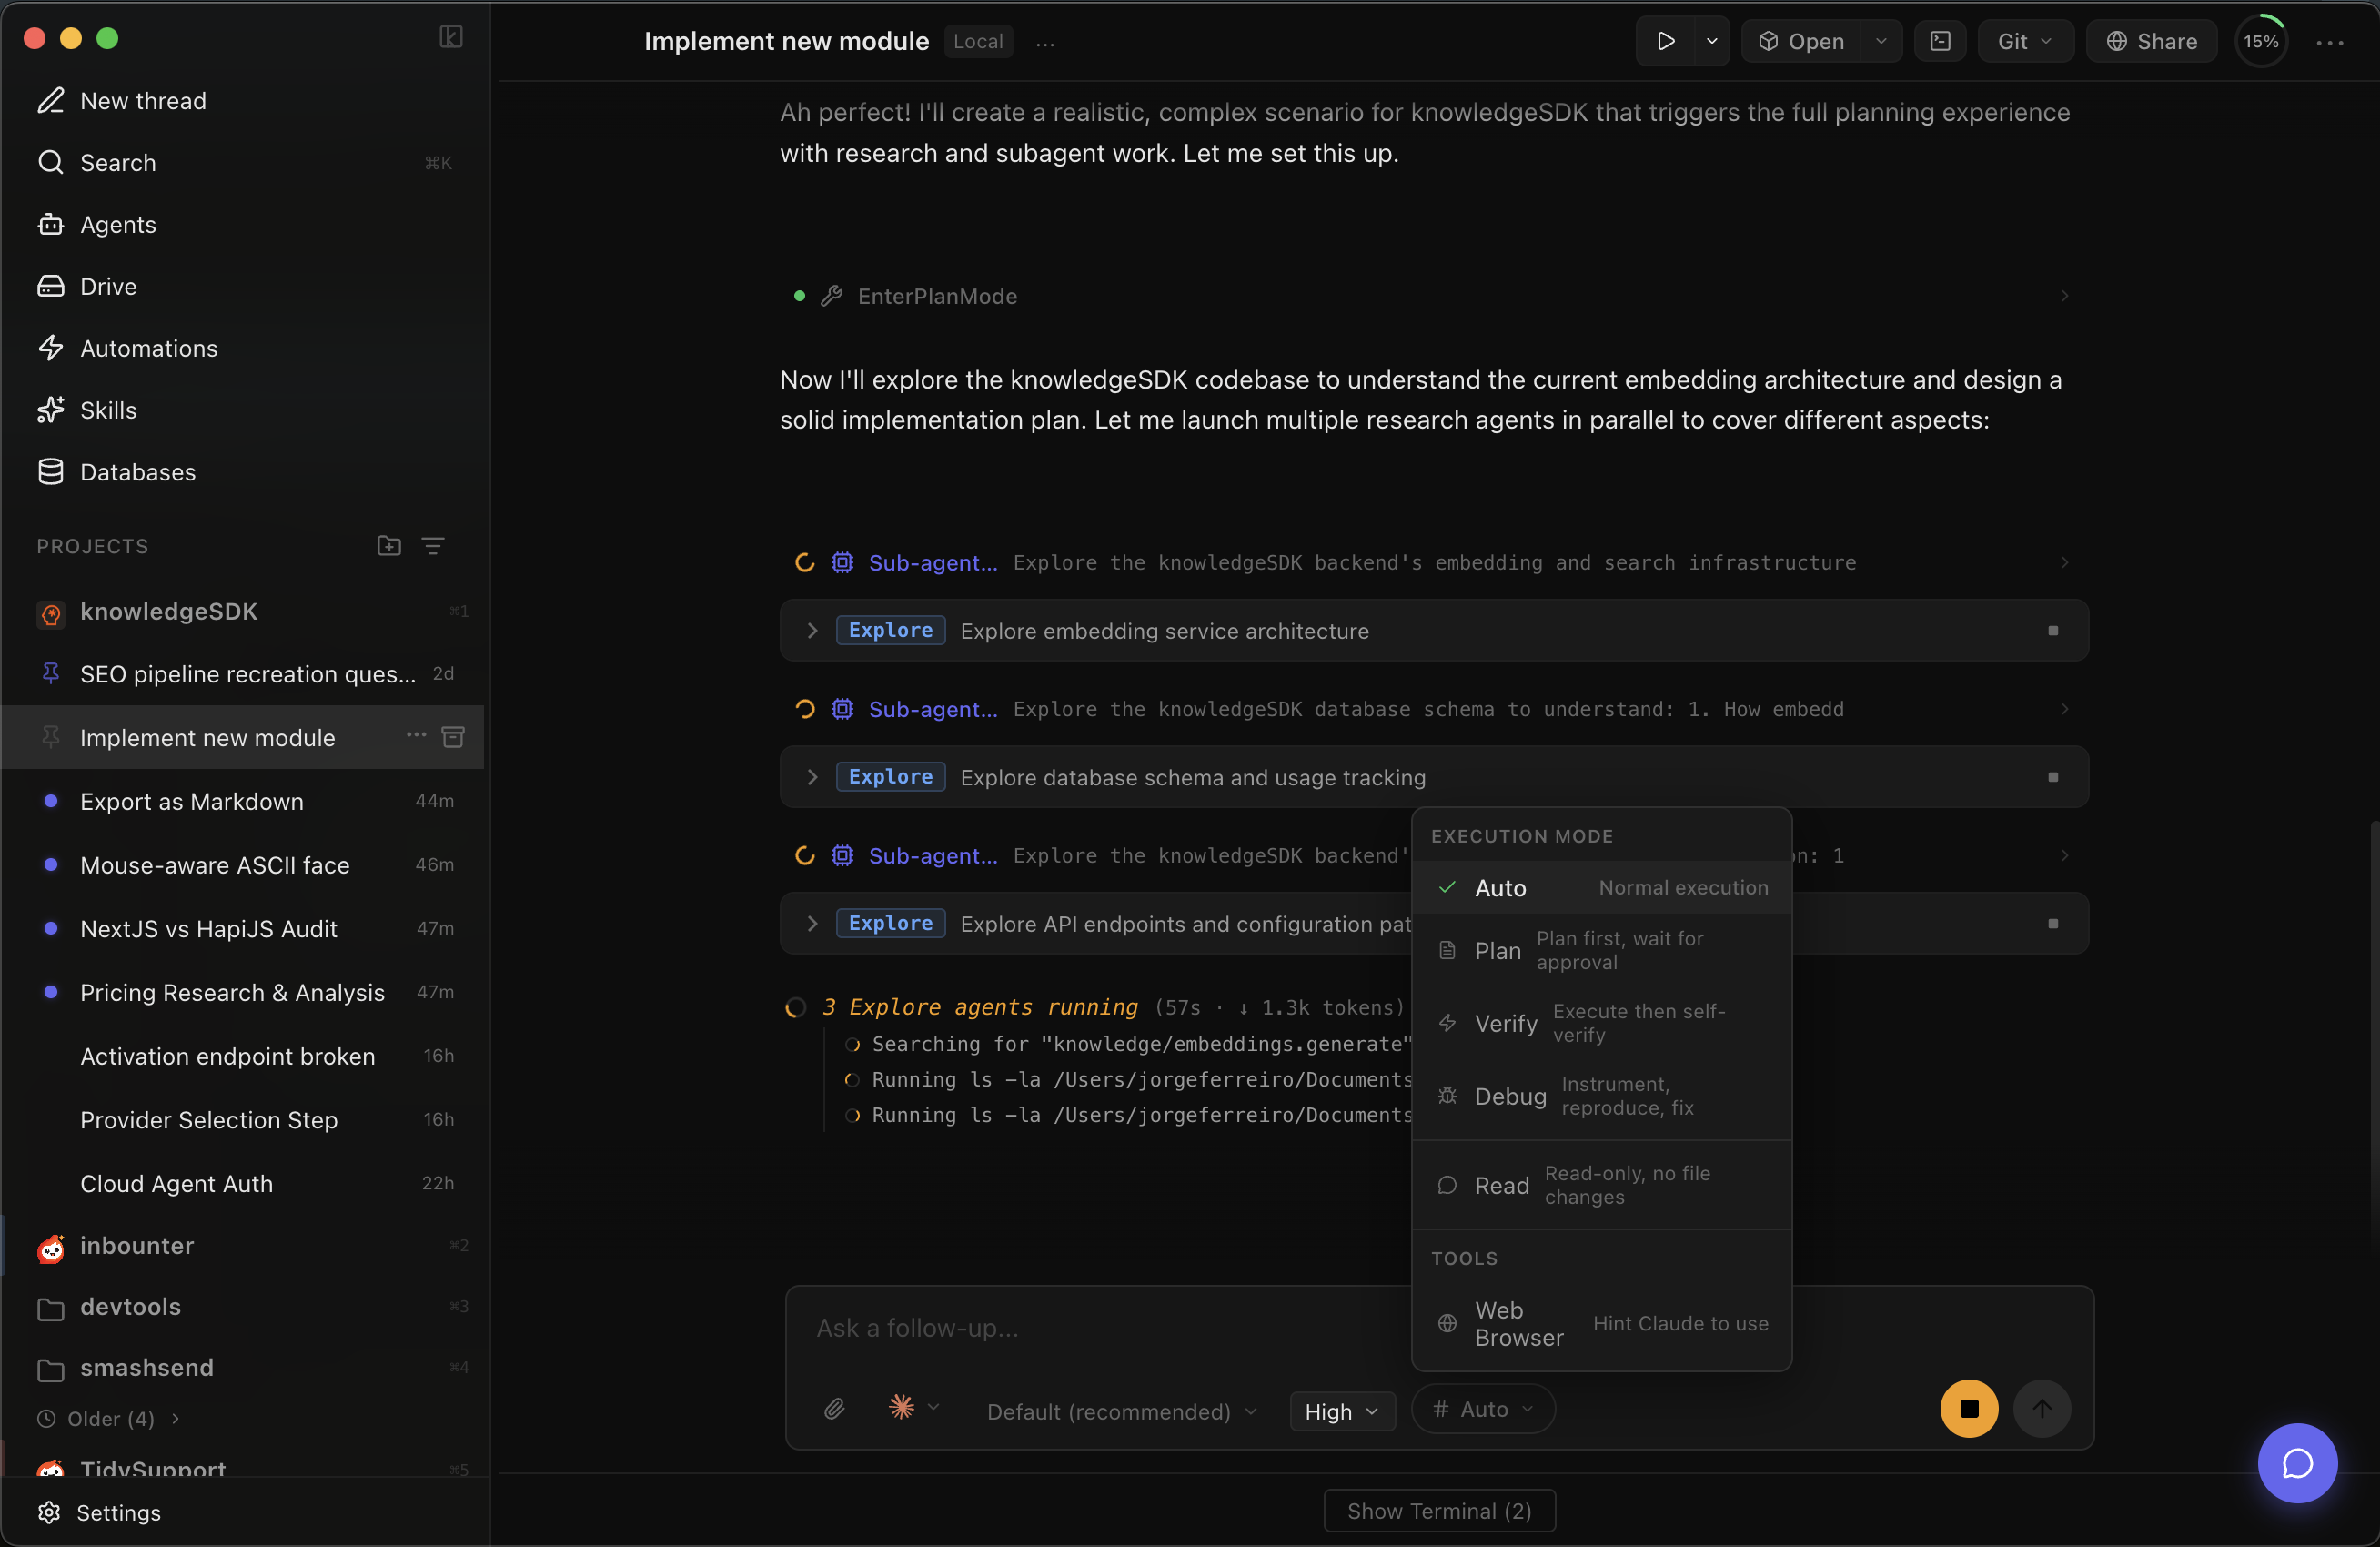Expand the Git dropdown menu
Screen dimensions: 2380x1547
point(2024,41)
